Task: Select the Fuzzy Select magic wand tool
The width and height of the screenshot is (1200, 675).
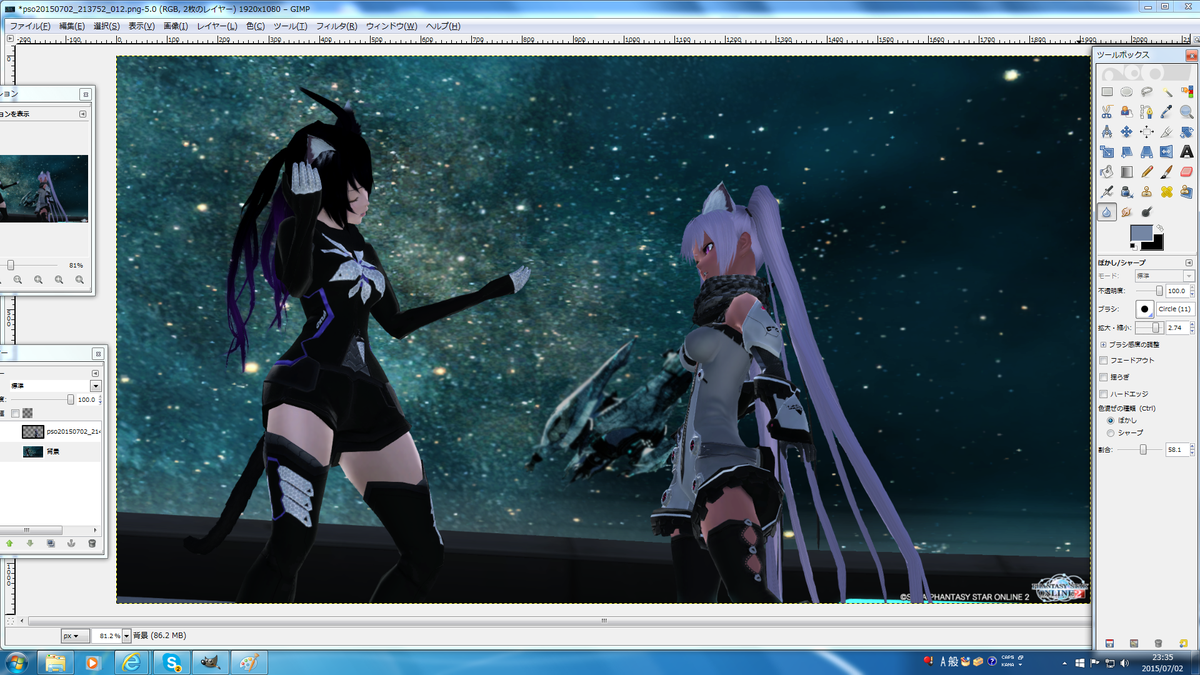Action: click(x=1167, y=91)
